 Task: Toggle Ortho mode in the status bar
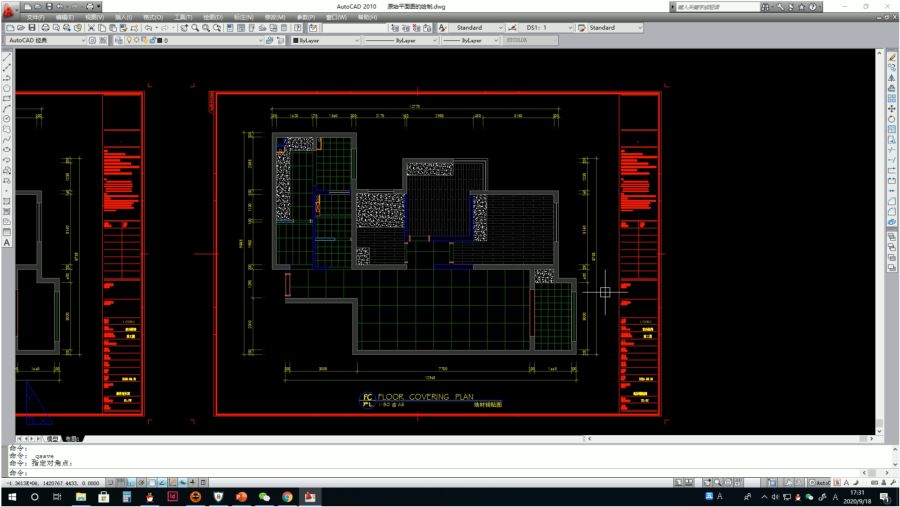point(133,482)
